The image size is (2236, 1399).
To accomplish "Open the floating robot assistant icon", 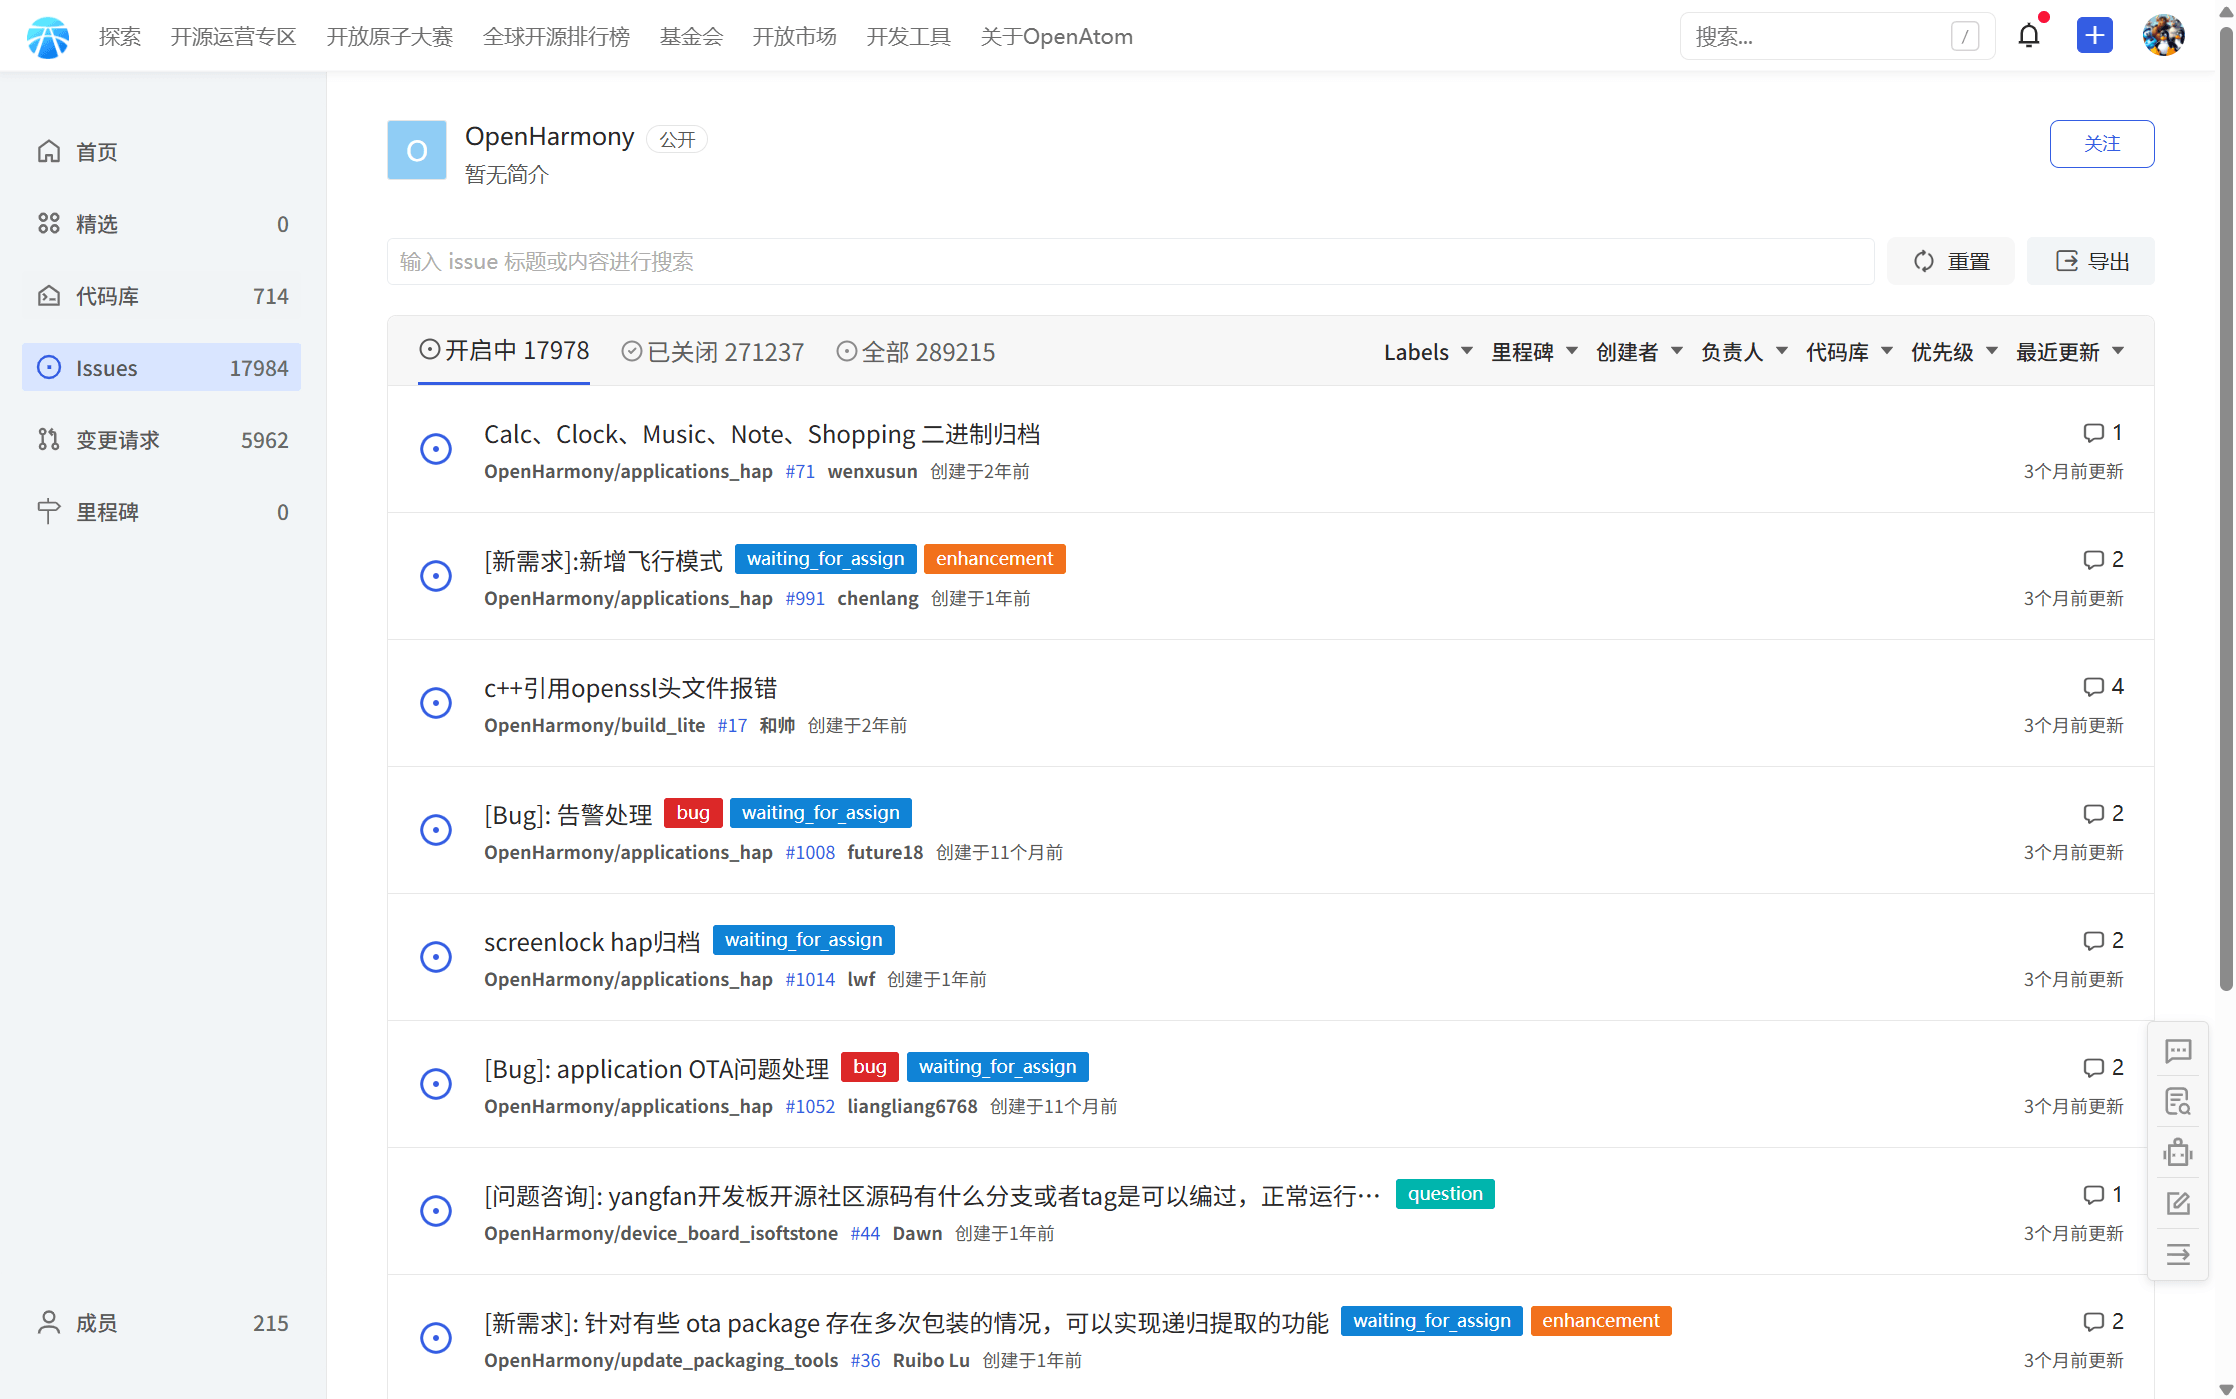I will pyautogui.click(x=2178, y=1152).
